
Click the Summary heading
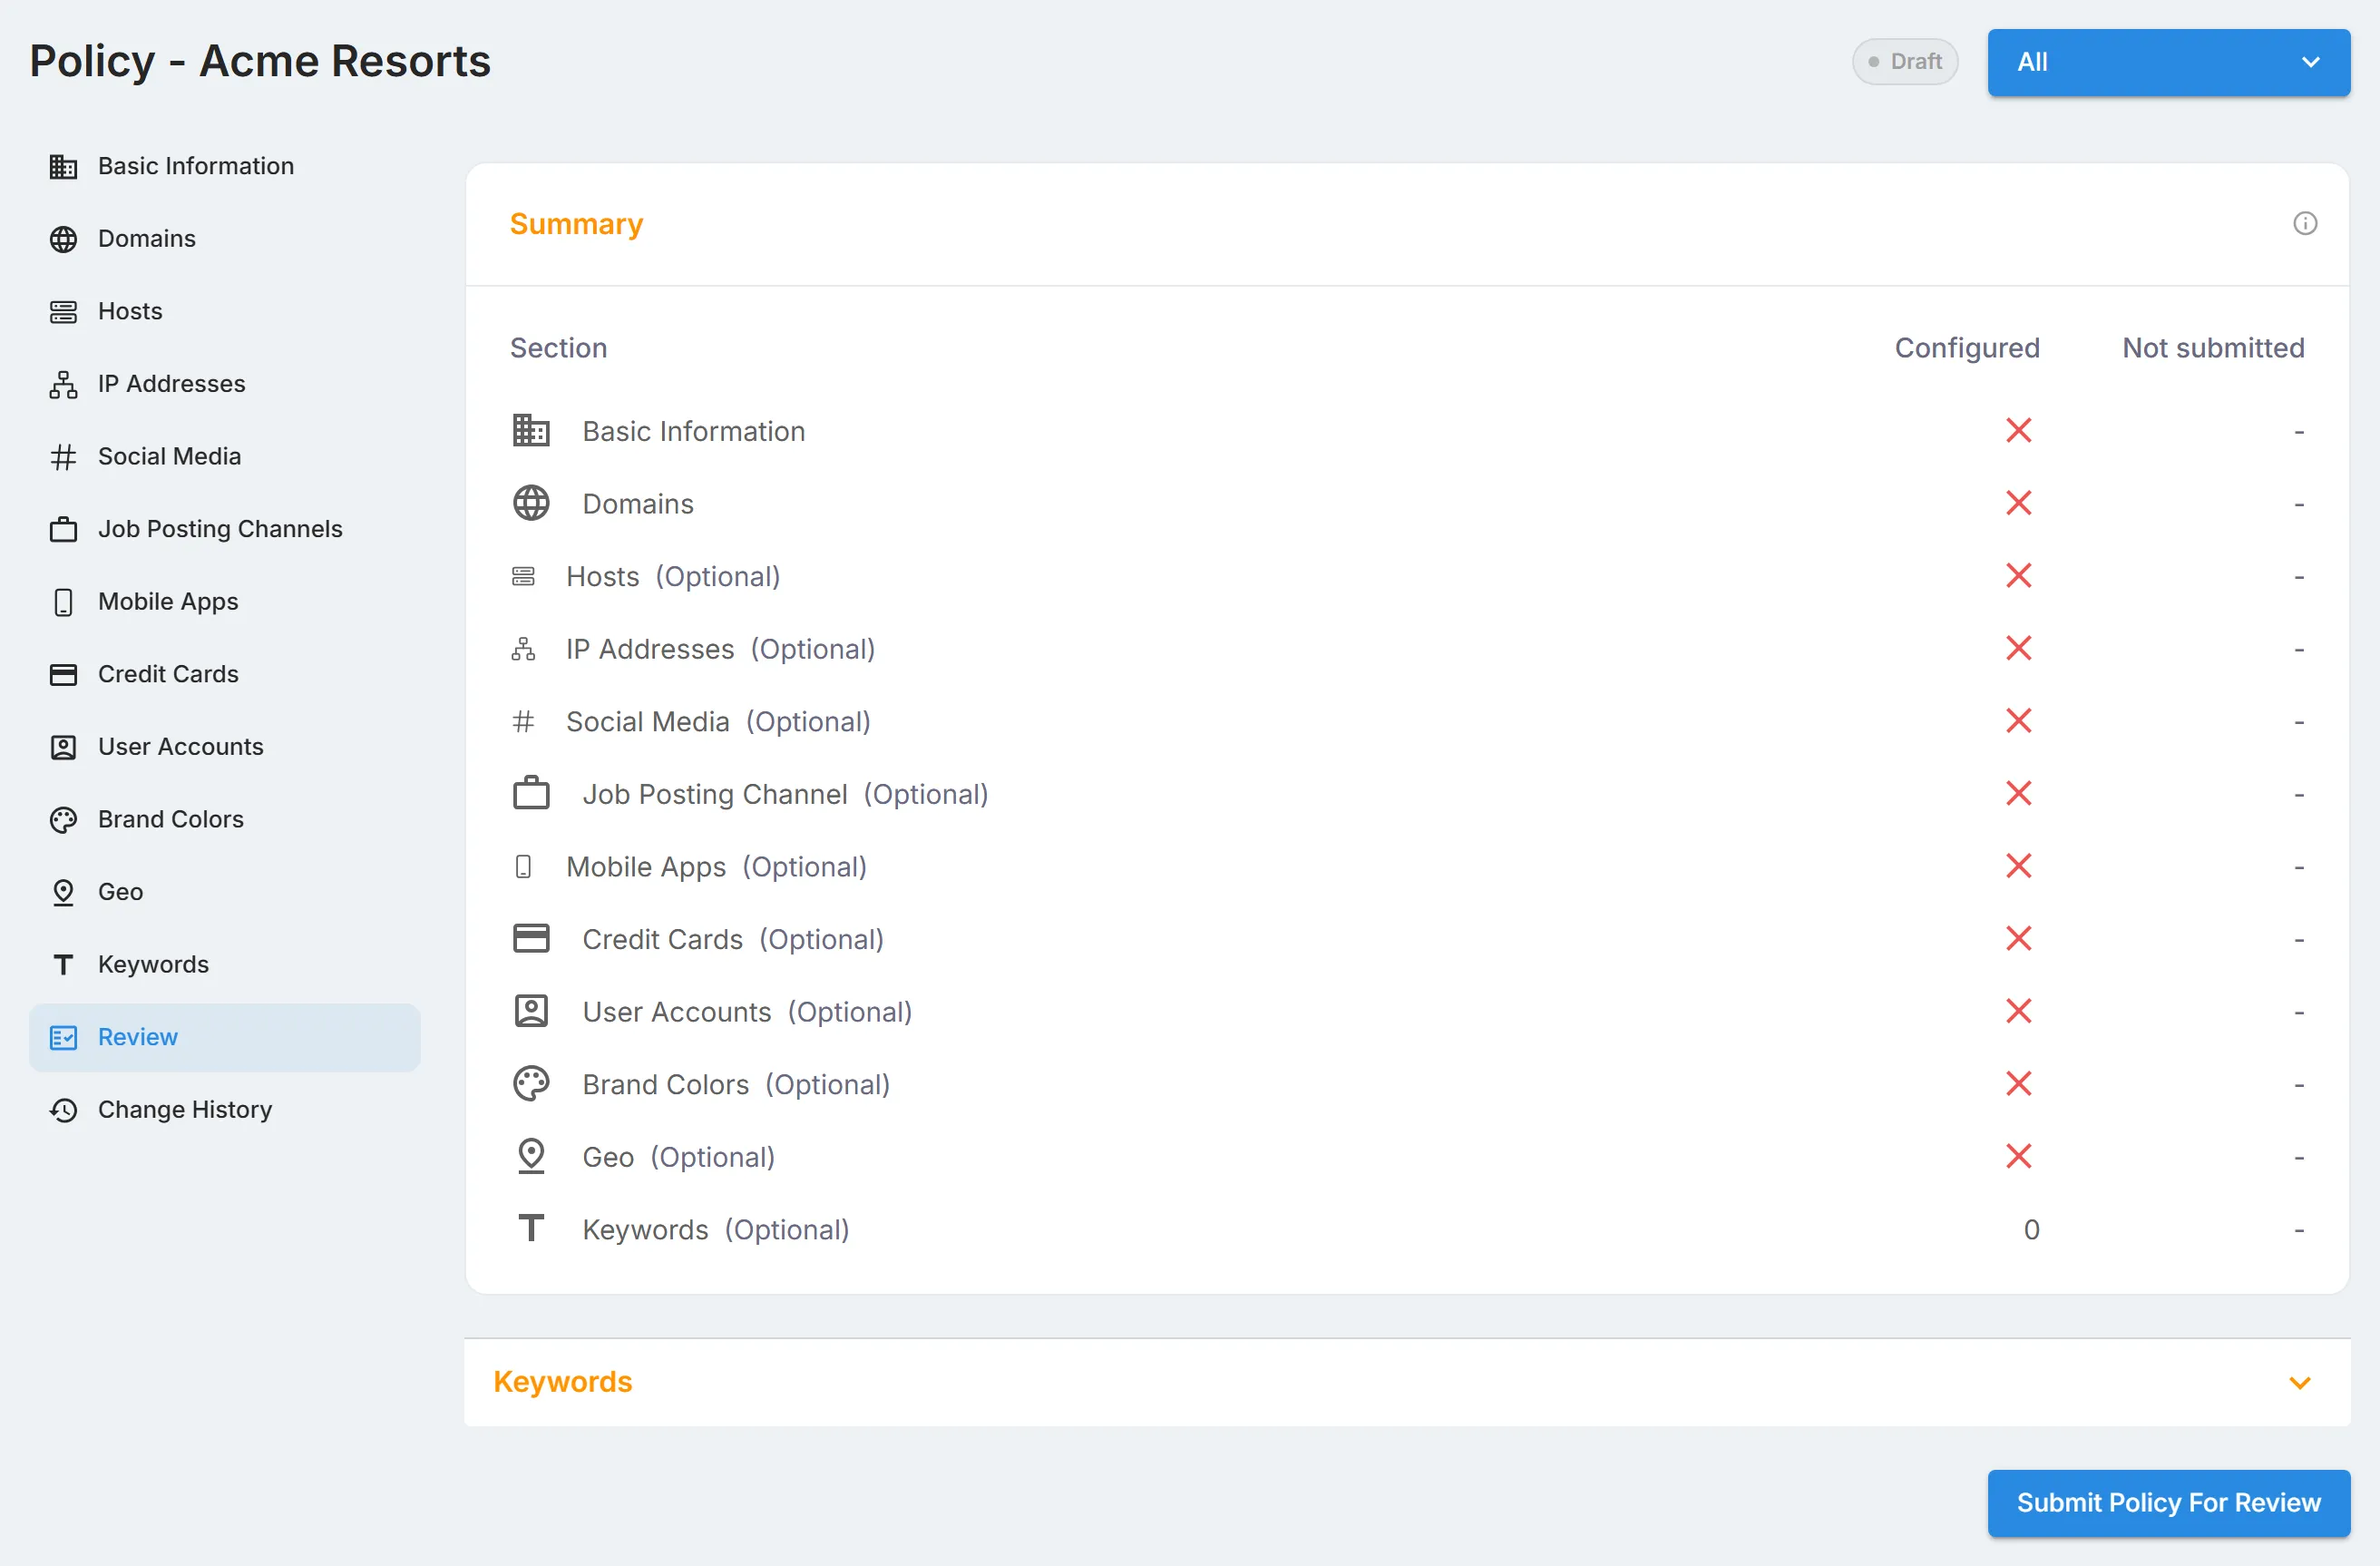tap(576, 224)
